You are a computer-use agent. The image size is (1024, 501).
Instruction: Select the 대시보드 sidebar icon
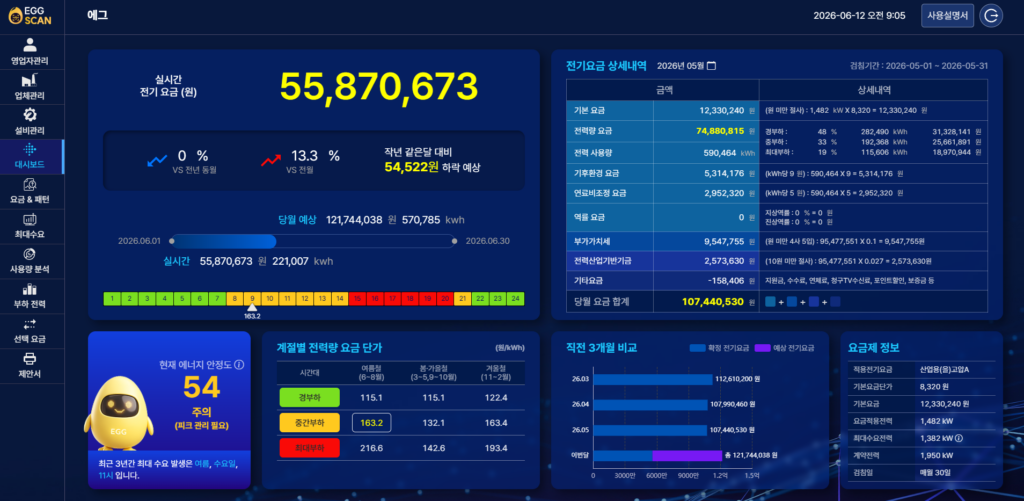coord(30,150)
